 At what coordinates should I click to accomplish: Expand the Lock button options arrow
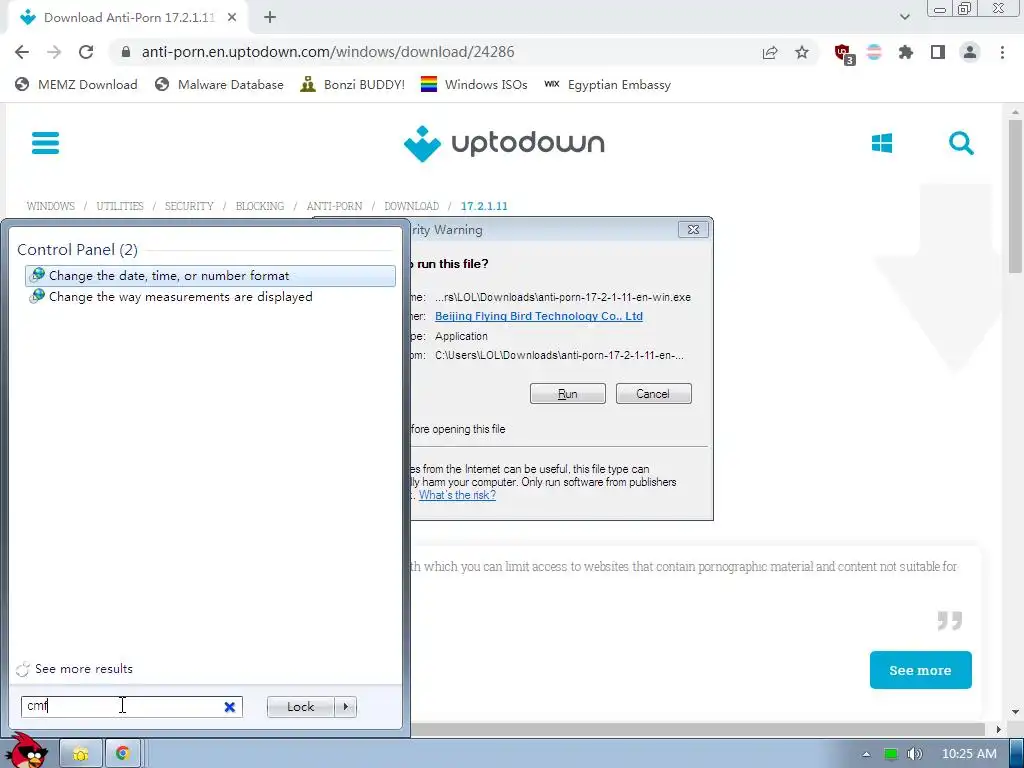click(x=345, y=707)
